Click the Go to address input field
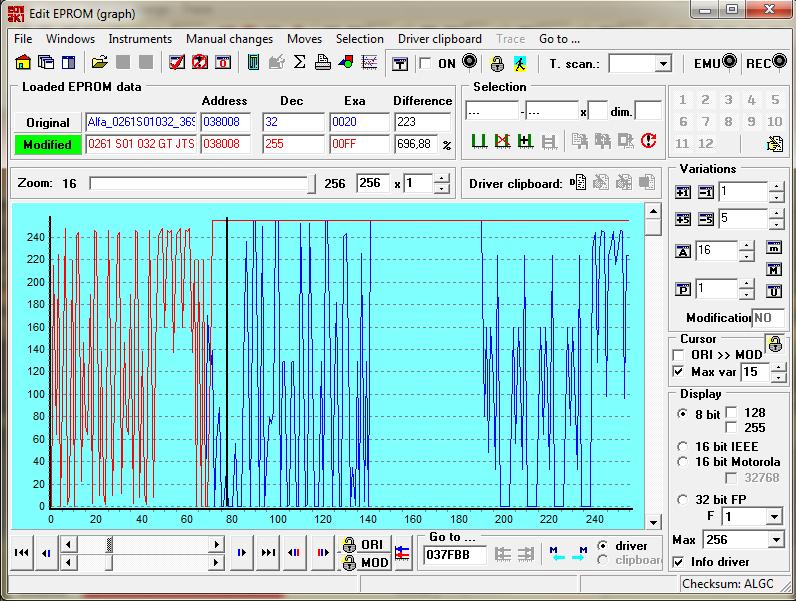Viewport: 796px width, 601px height. coord(455,555)
